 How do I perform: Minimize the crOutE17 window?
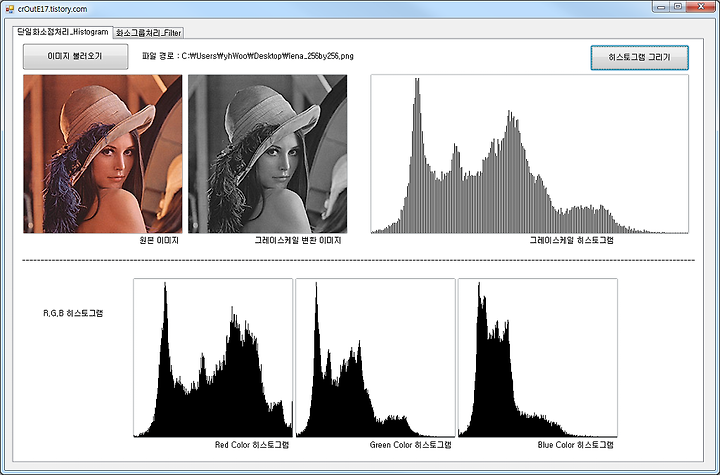click(x=661, y=7)
